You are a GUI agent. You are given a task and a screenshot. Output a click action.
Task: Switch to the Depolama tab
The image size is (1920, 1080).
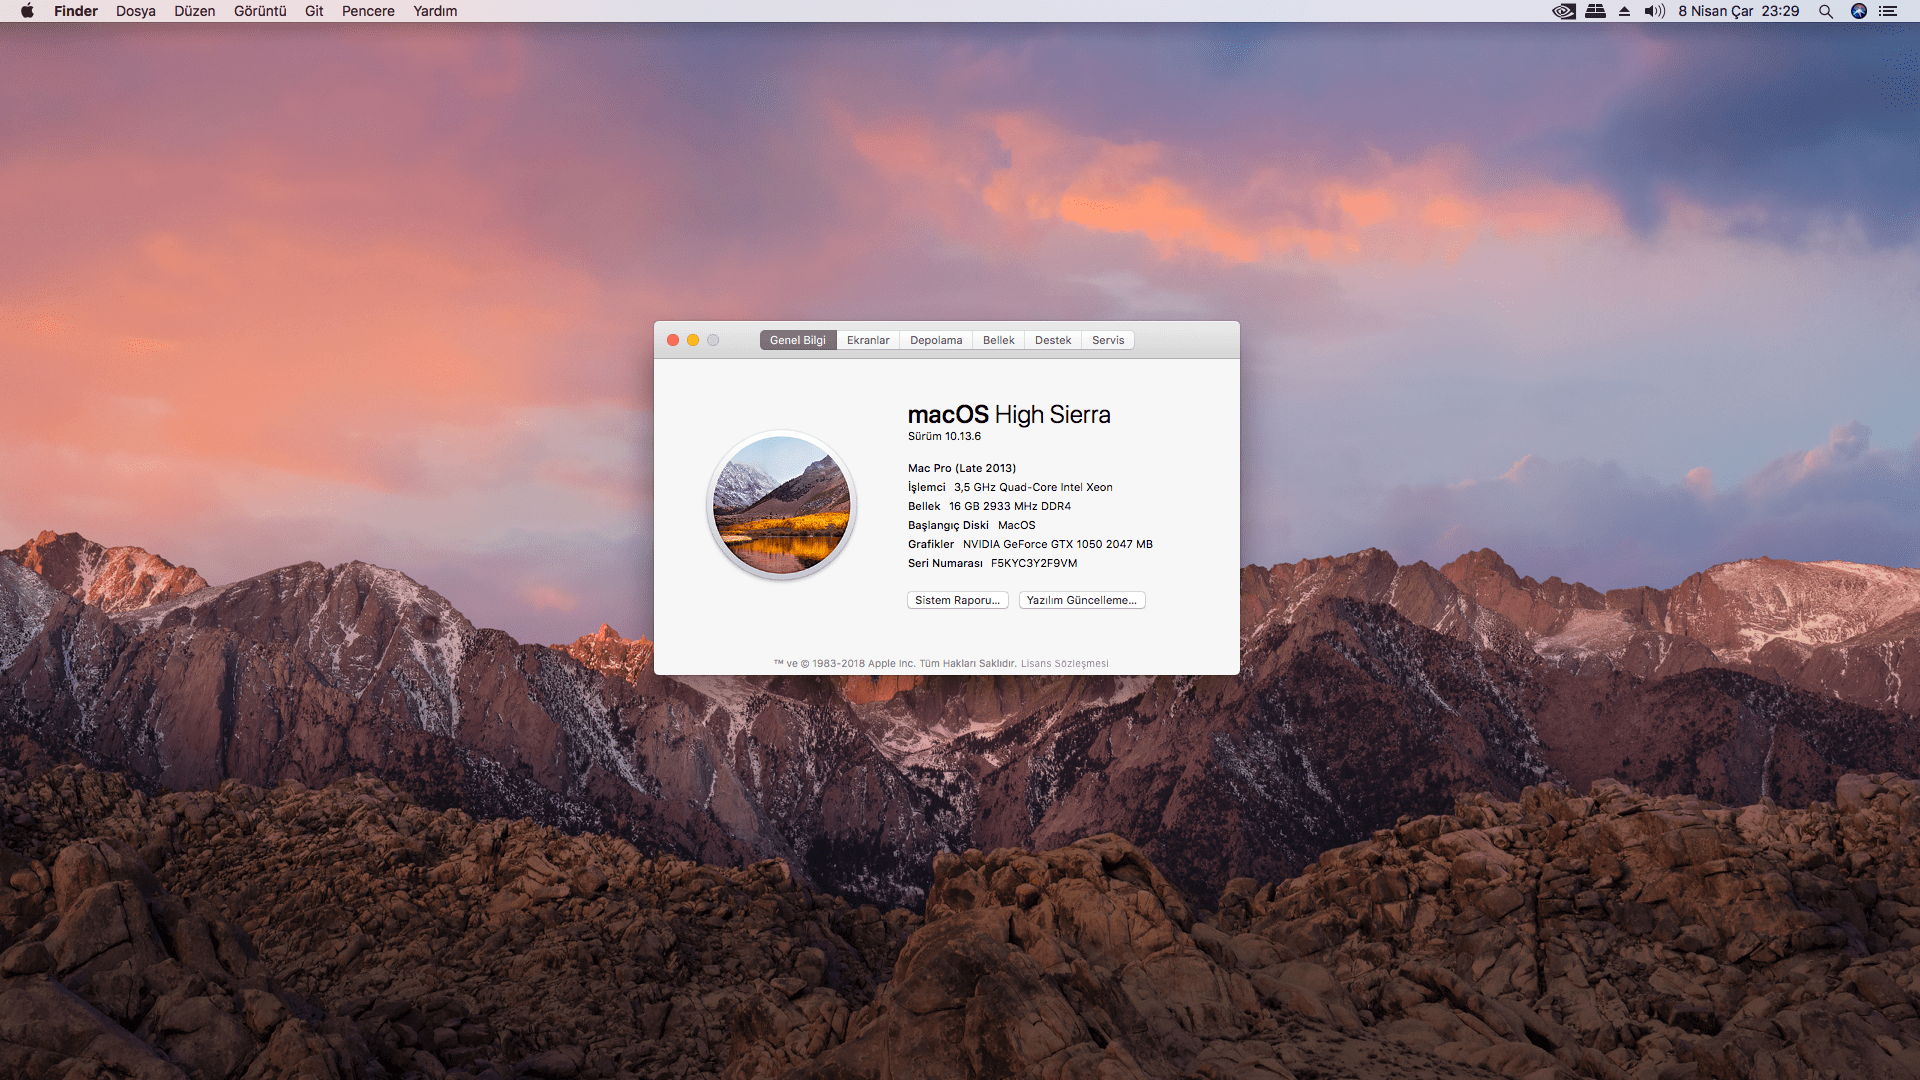(936, 340)
